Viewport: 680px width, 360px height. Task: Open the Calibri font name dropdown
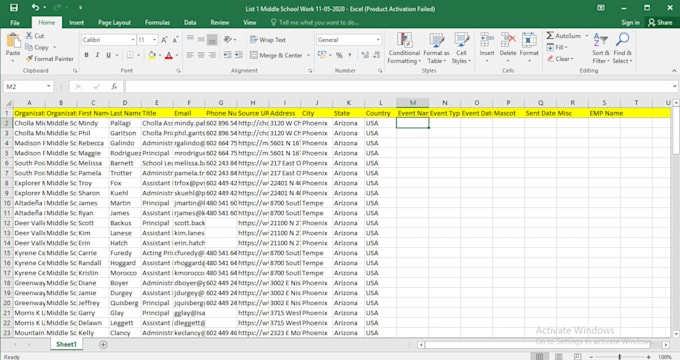(x=133, y=40)
